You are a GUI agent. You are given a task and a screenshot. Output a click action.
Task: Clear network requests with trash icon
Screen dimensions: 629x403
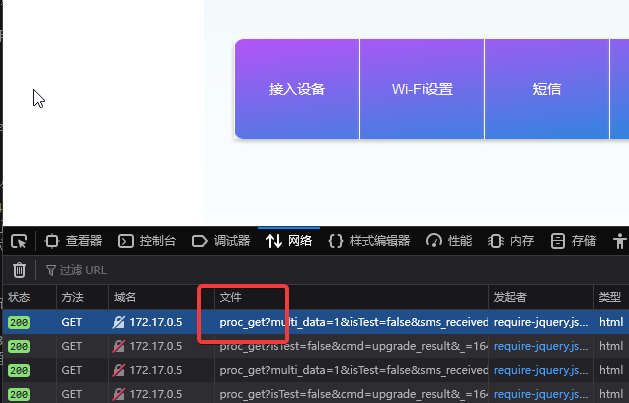click(x=19, y=270)
